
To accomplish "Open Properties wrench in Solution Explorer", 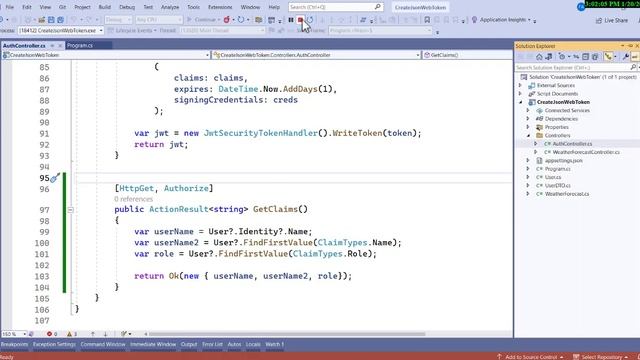I will pos(625,57).
